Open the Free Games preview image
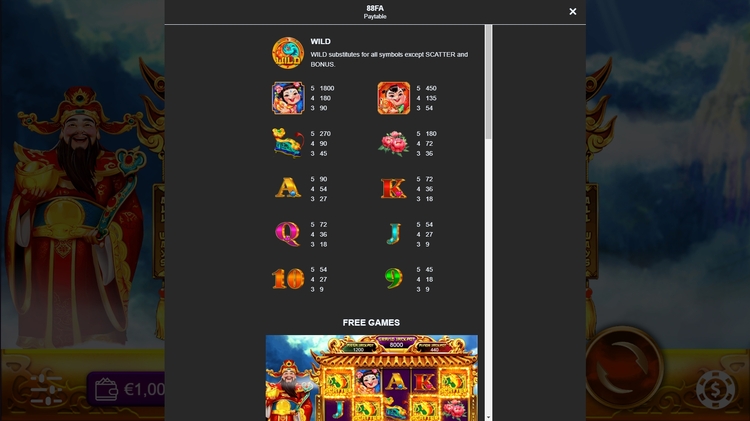Viewport: 750px width, 421px height. point(372,377)
